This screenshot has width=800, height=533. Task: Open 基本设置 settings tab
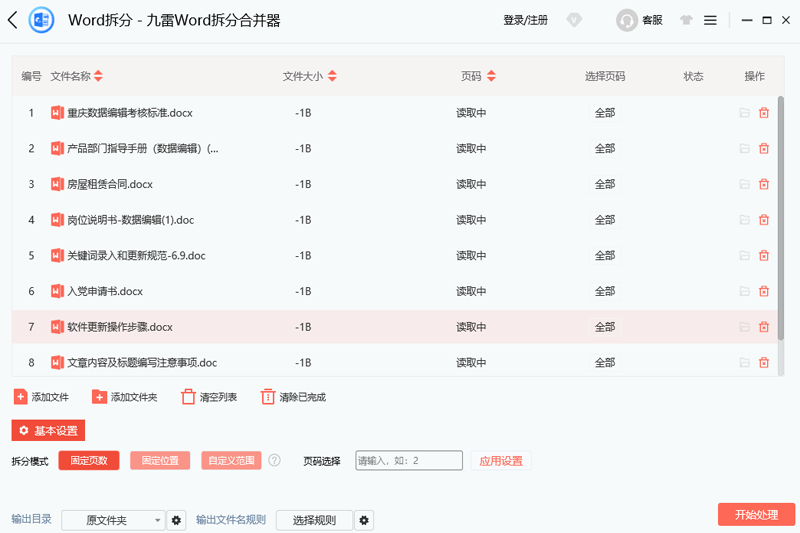(48, 430)
